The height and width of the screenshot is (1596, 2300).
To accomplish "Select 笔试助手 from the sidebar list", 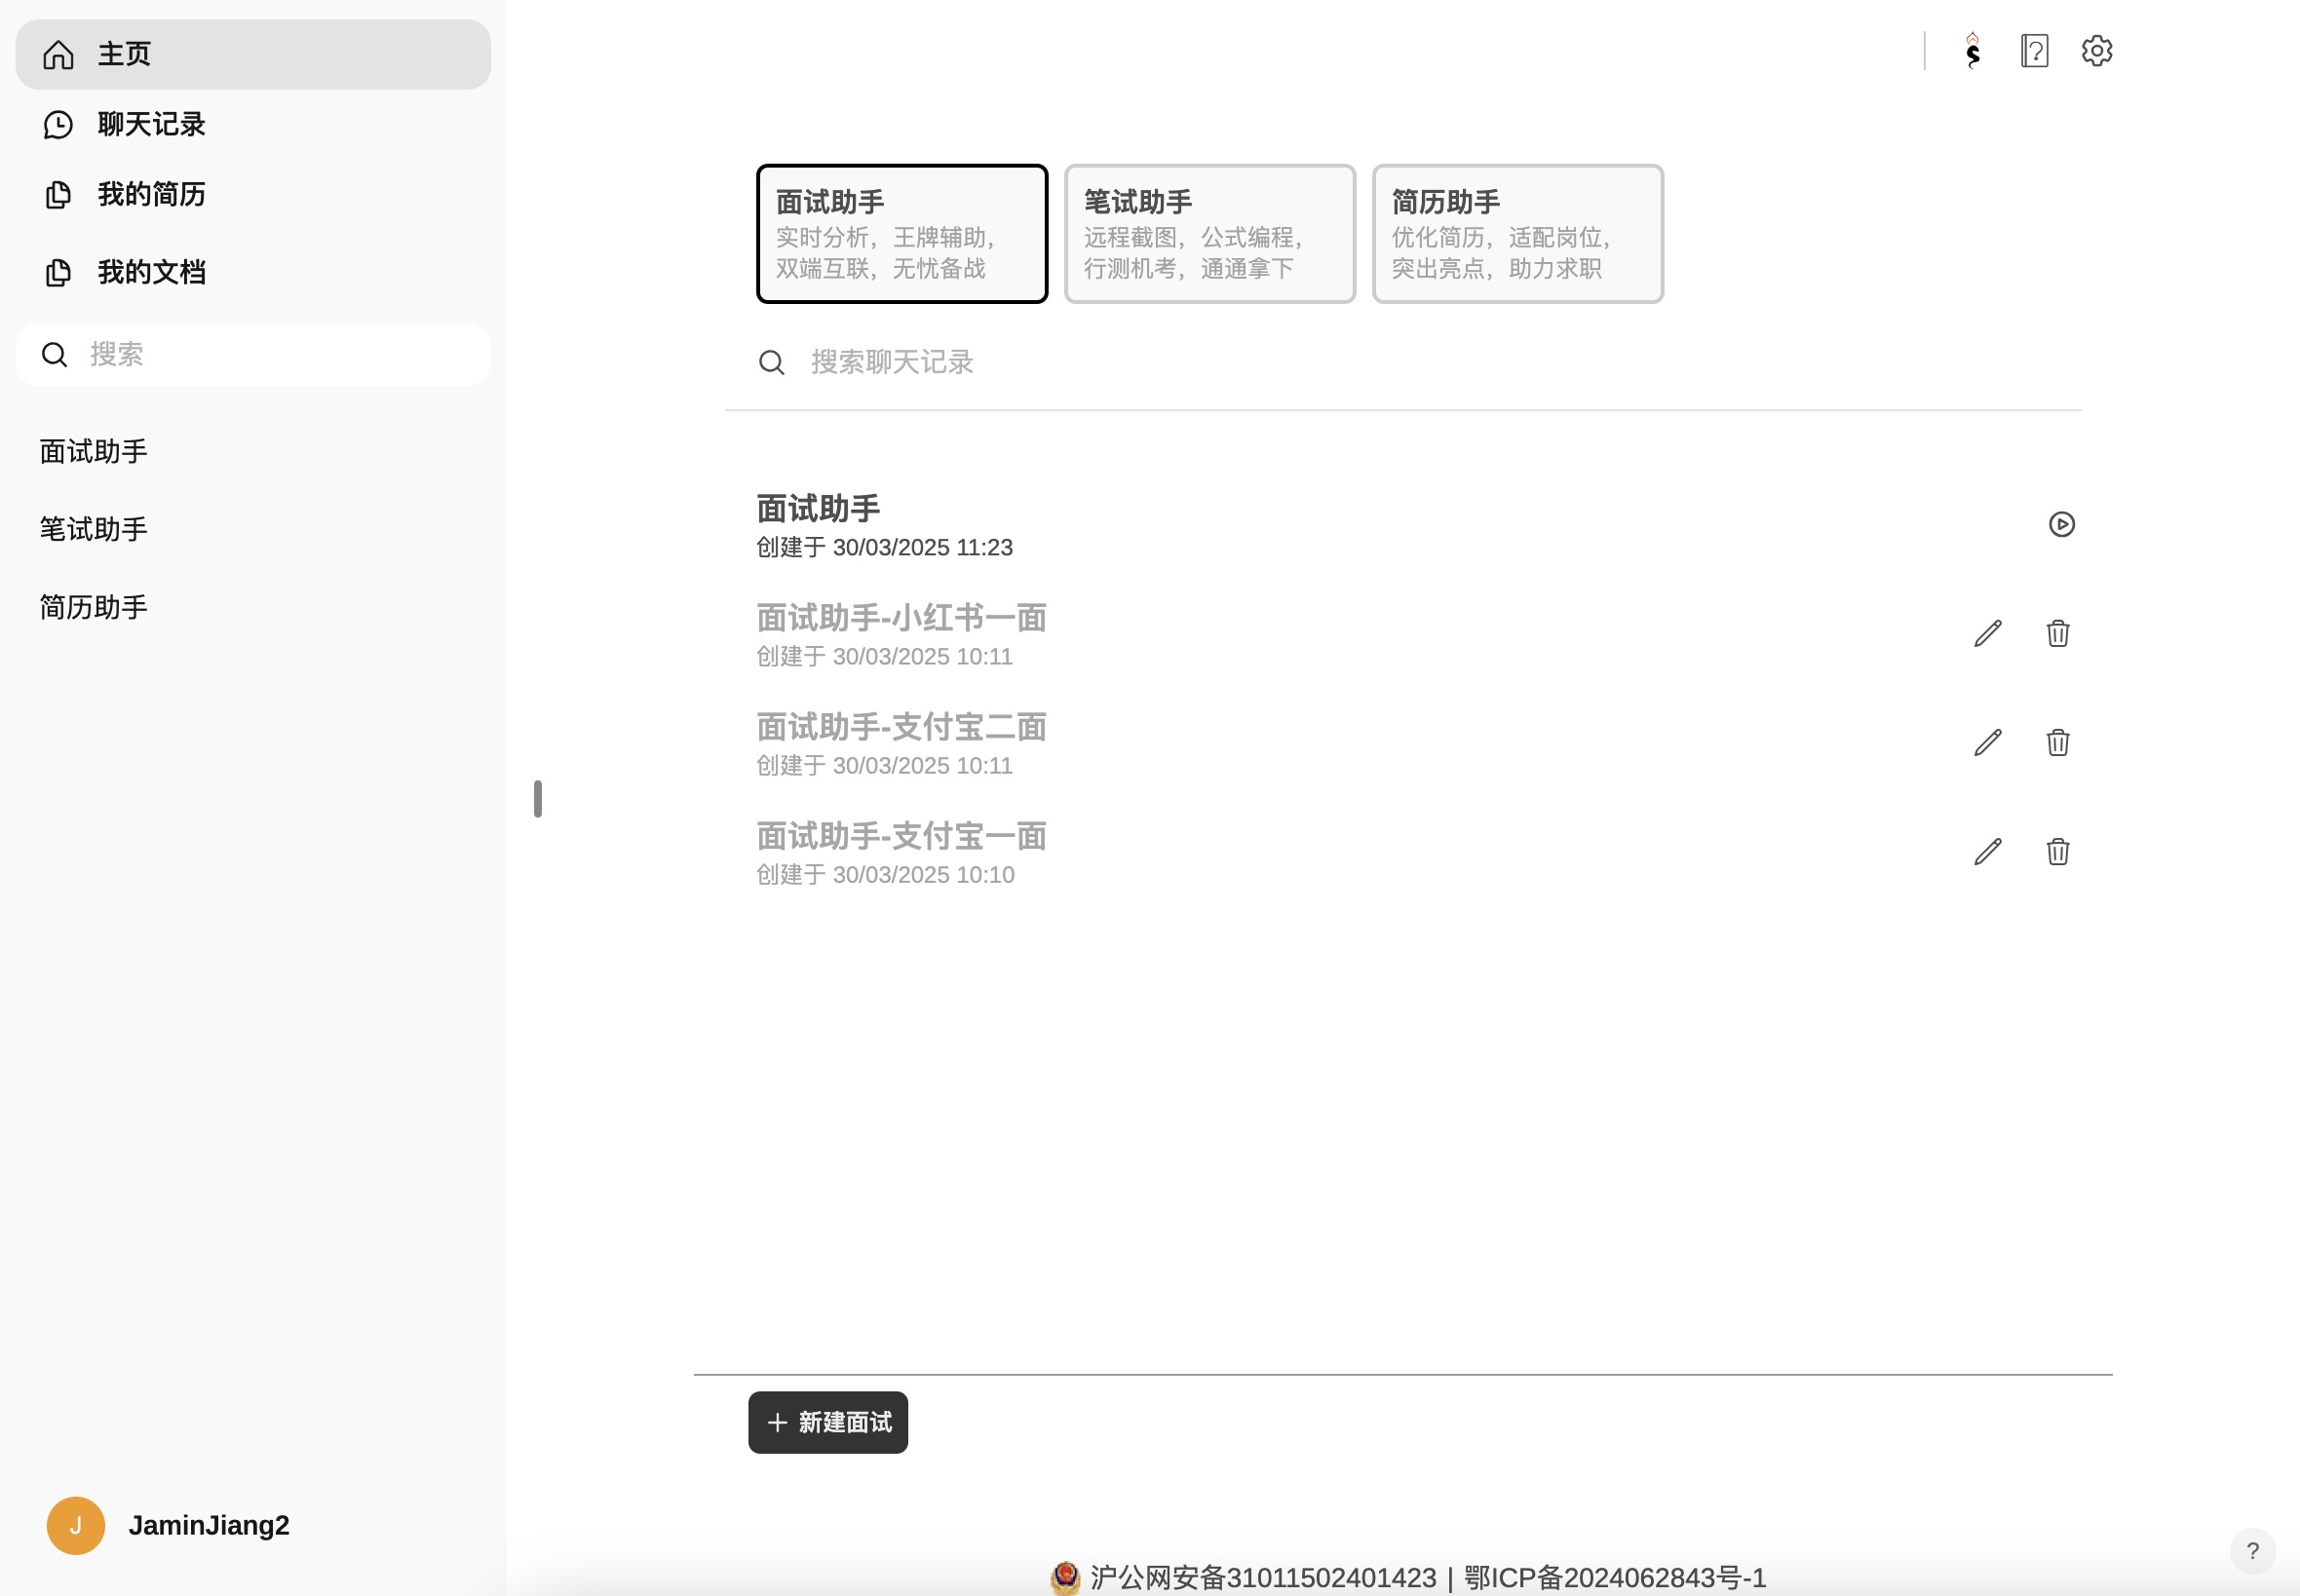I will click(x=92, y=529).
